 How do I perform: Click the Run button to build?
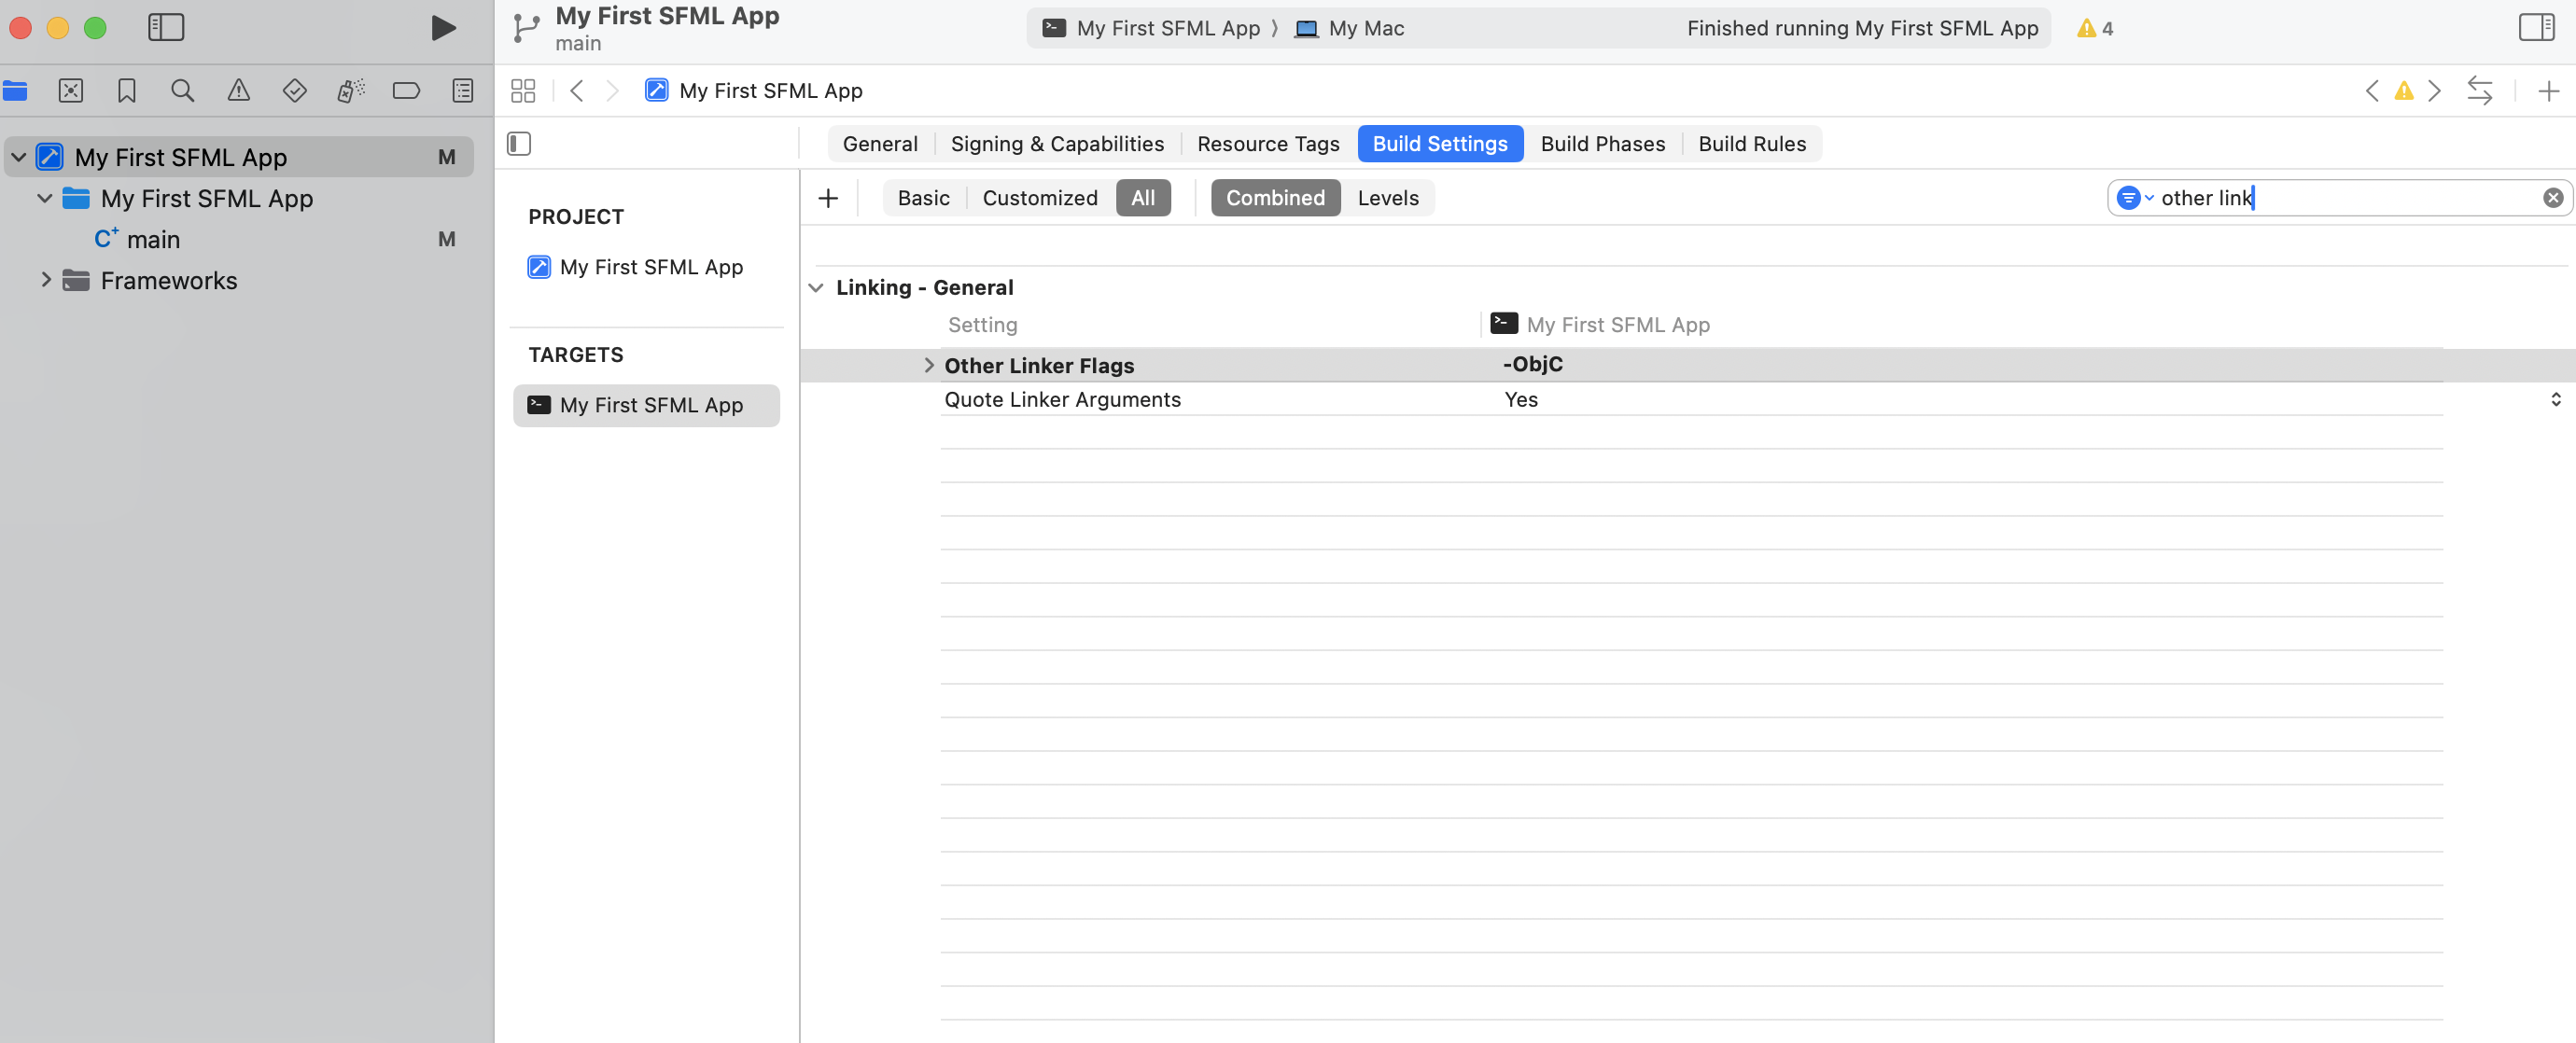[x=443, y=28]
